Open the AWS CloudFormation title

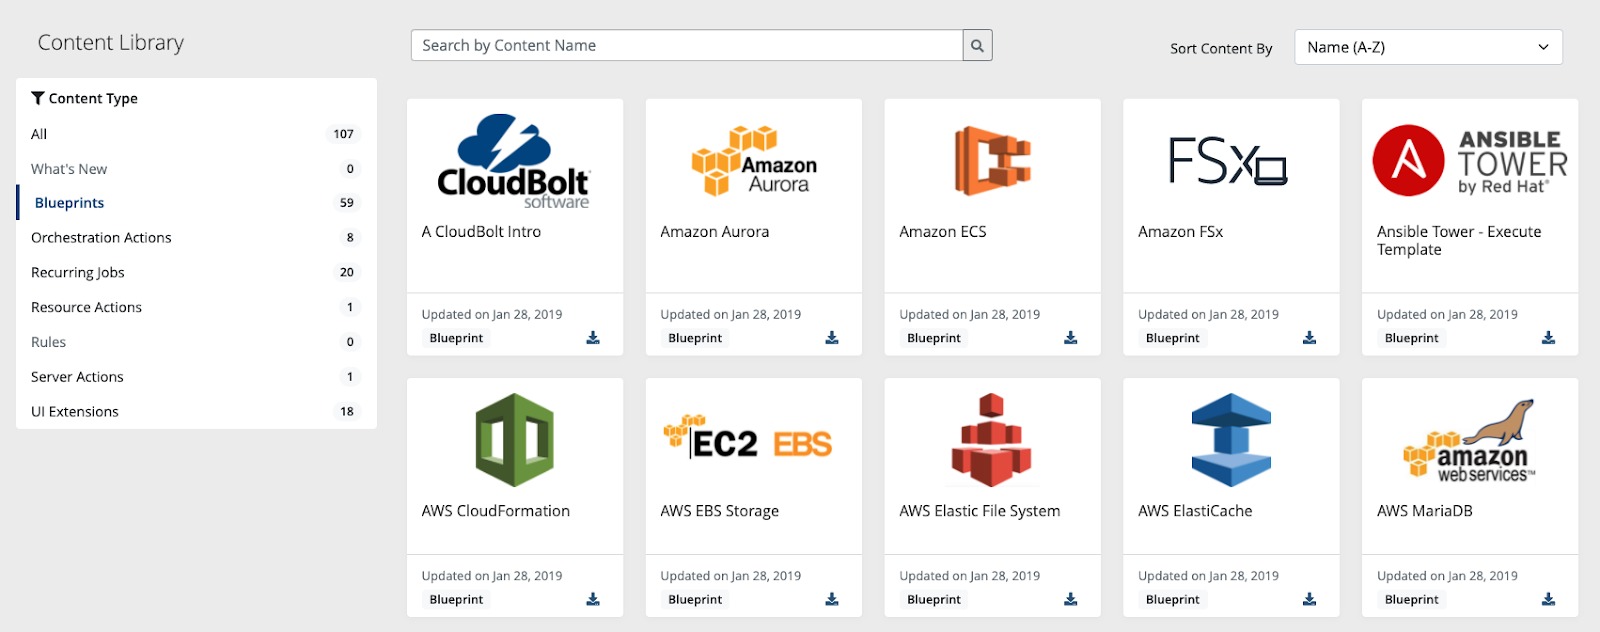click(x=496, y=511)
